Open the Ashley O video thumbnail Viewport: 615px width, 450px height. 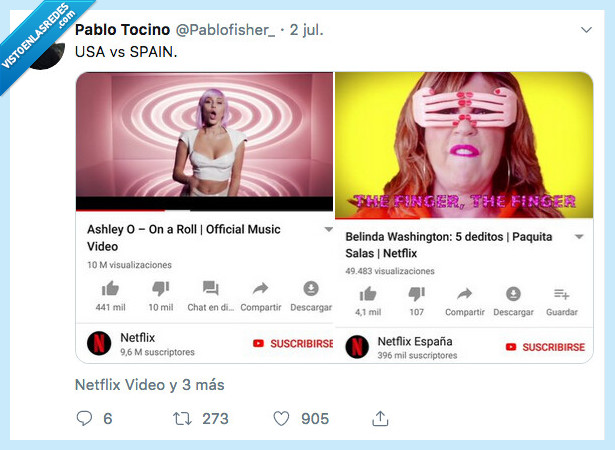click(x=204, y=141)
